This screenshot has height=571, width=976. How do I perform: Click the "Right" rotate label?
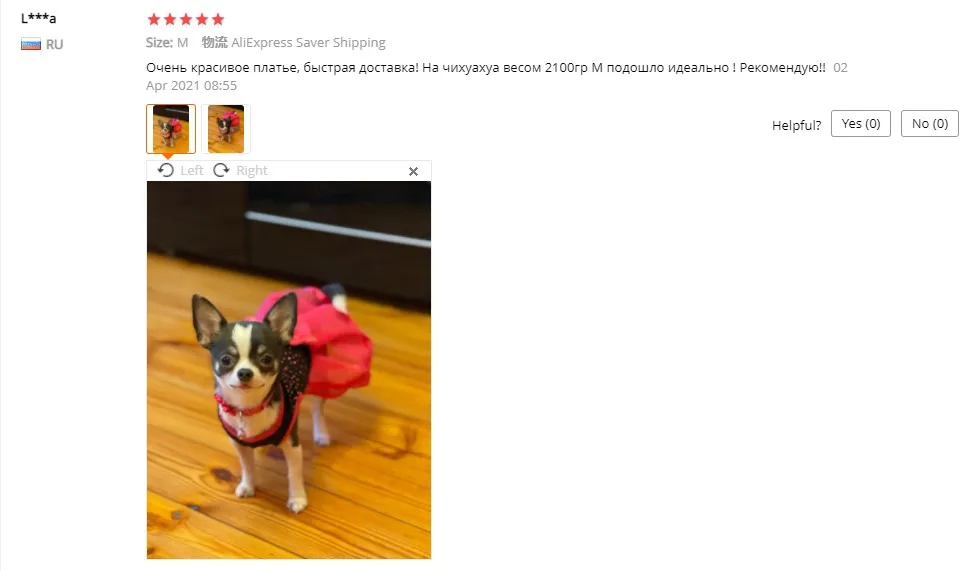click(x=251, y=171)
